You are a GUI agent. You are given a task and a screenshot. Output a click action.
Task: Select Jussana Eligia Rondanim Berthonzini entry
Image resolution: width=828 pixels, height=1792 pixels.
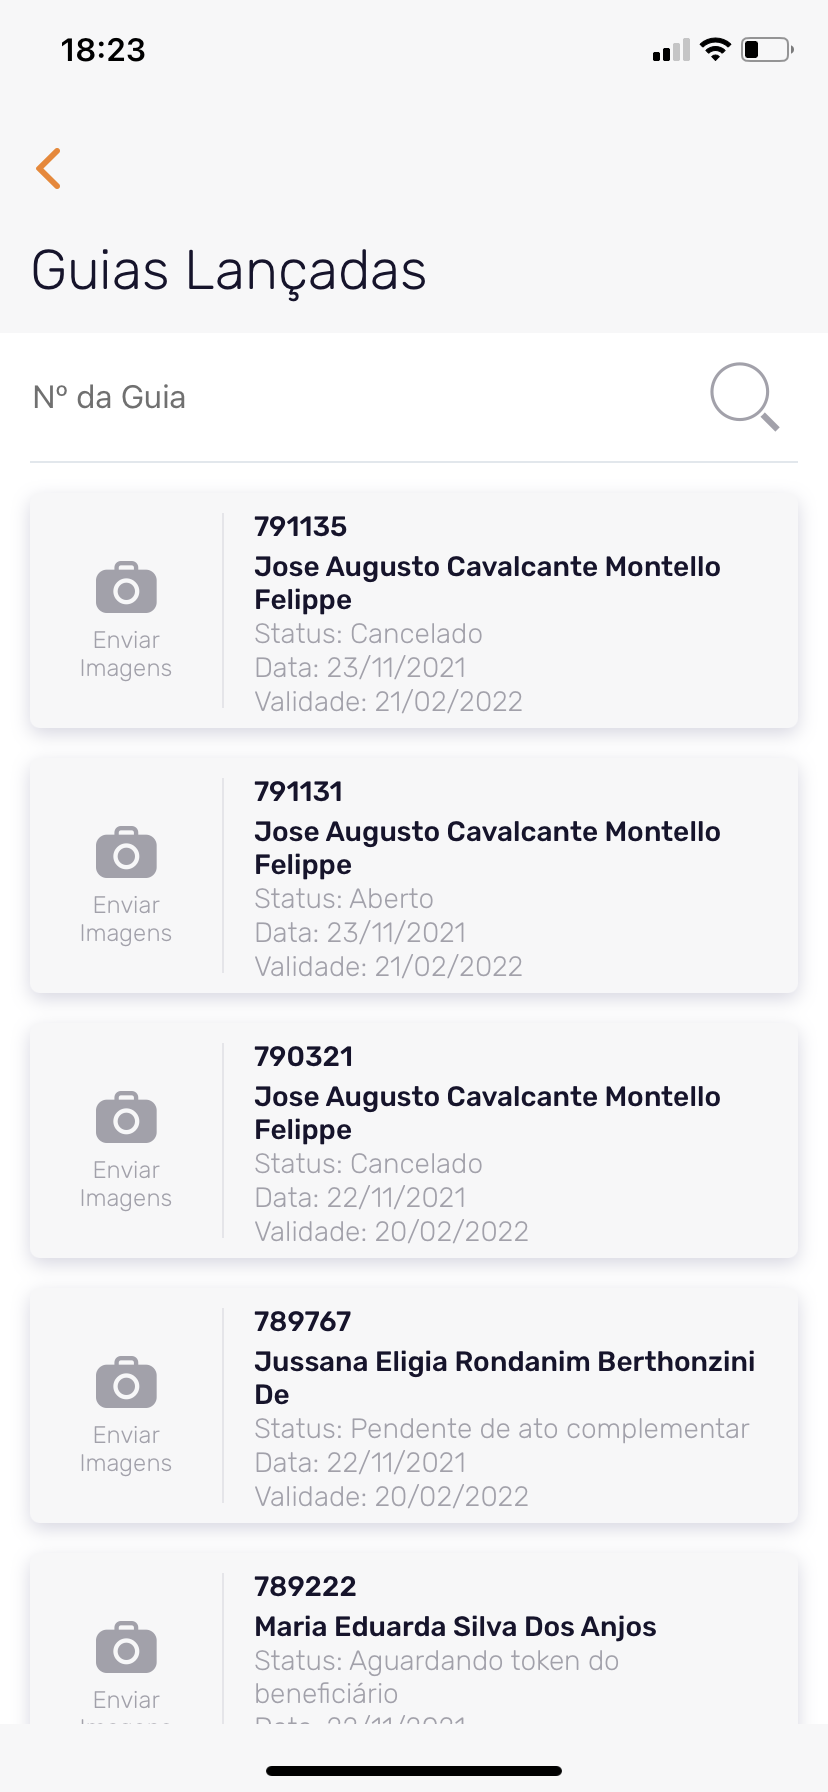click(504, 1362)
